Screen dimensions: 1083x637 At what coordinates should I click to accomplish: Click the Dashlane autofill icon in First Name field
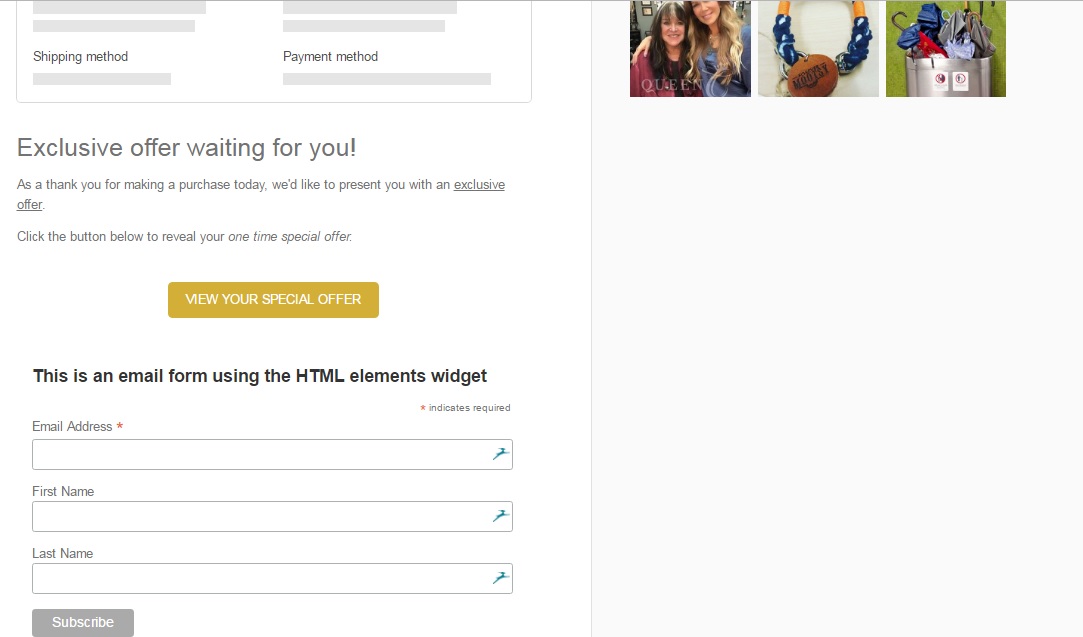point(499,516)
